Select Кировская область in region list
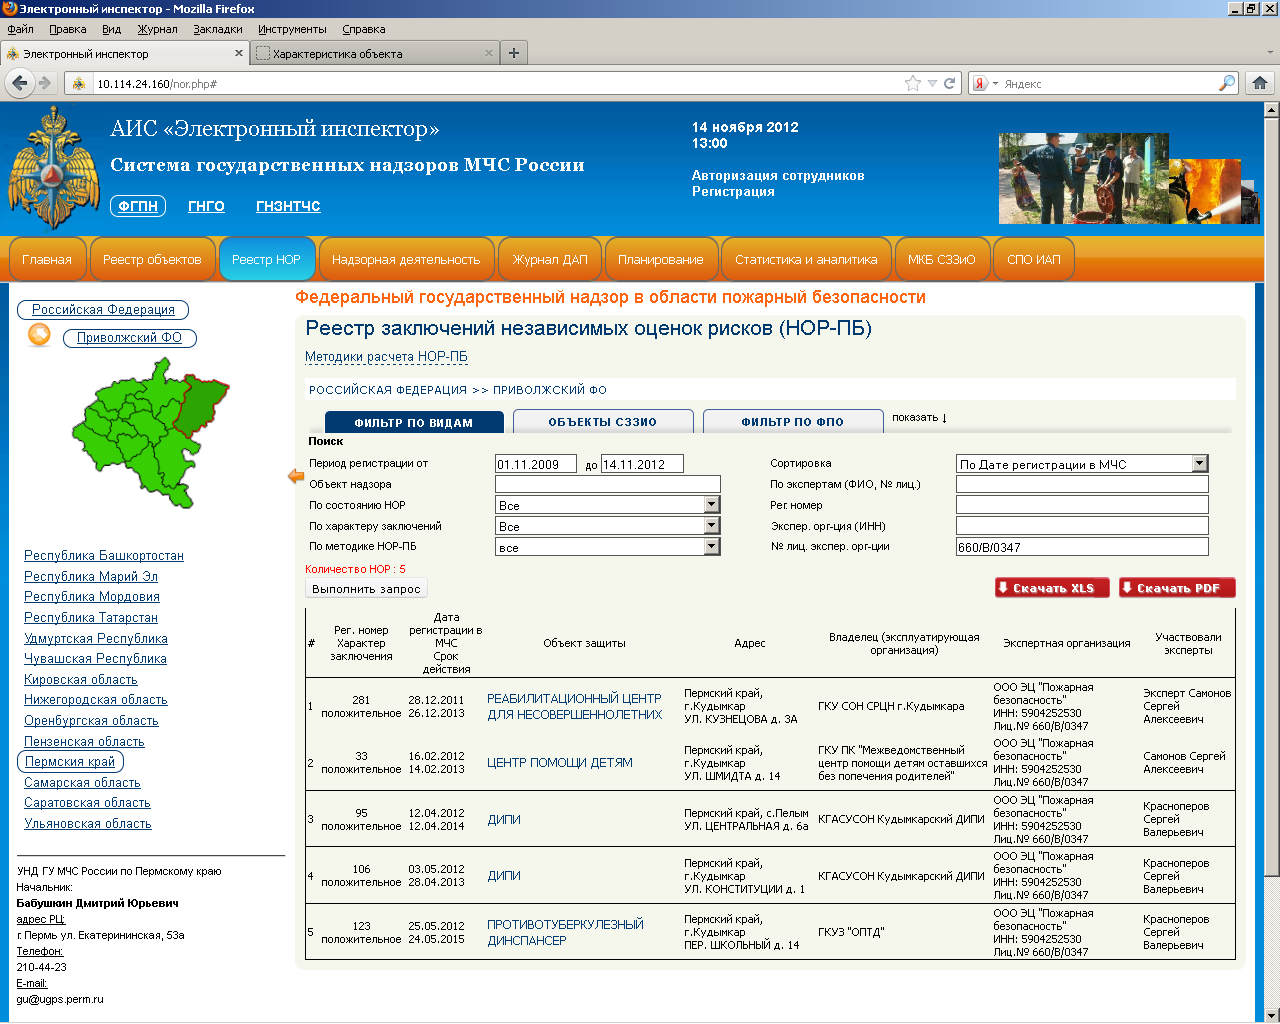 81,680
